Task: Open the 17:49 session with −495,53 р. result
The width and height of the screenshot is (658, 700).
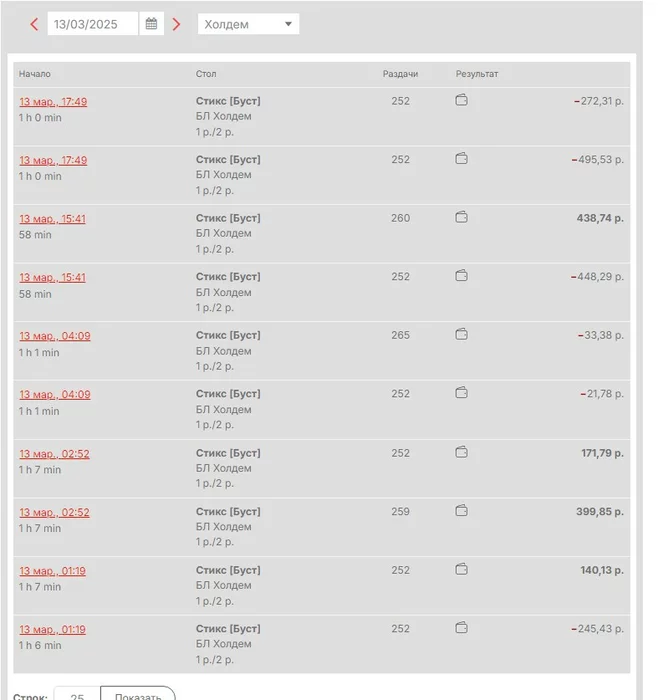Action: coord(53,160)
